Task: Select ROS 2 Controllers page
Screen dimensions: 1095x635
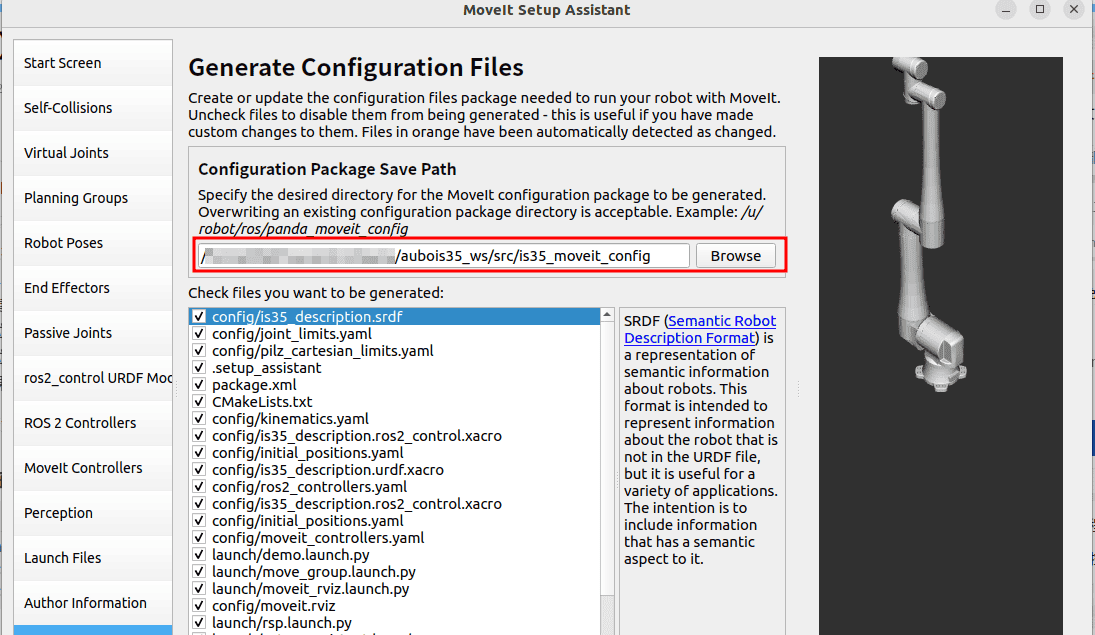Action: [x=80, y=423]
